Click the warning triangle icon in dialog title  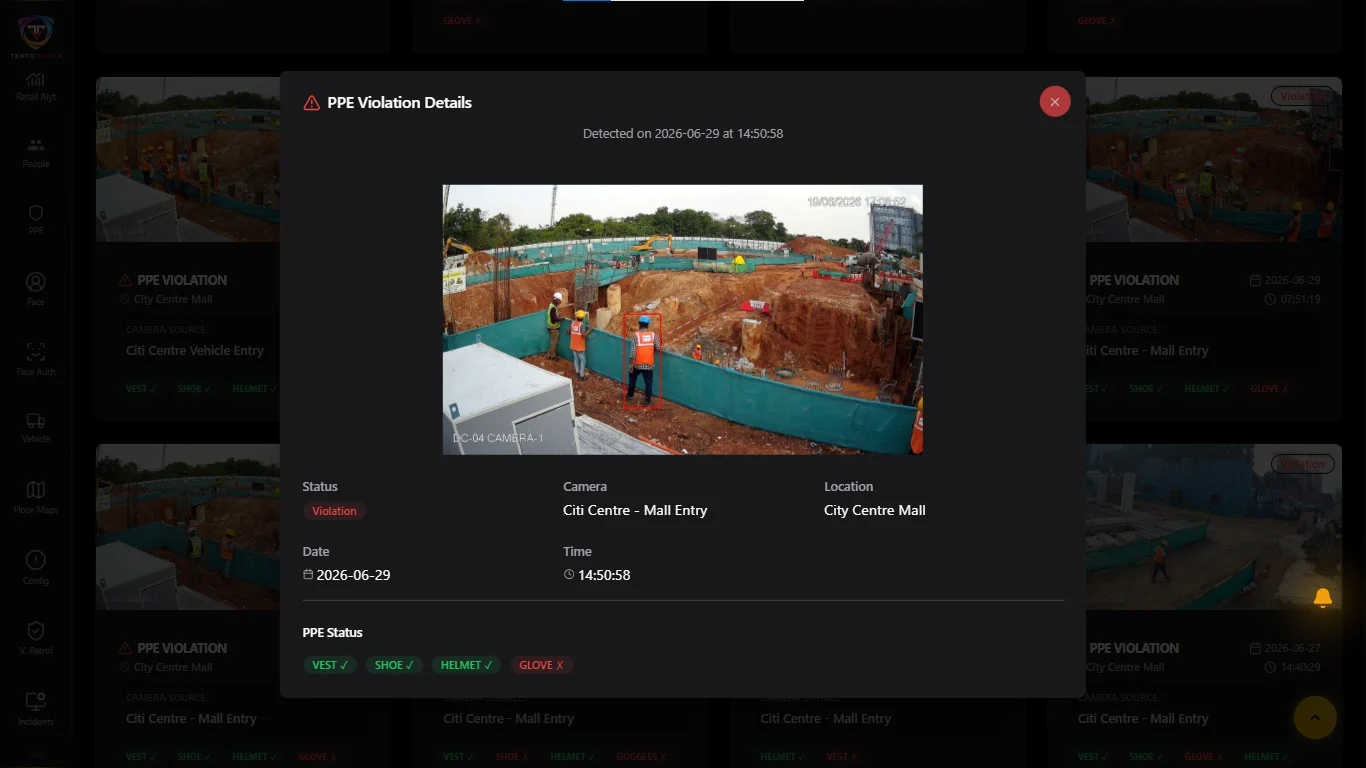point(311,103)
